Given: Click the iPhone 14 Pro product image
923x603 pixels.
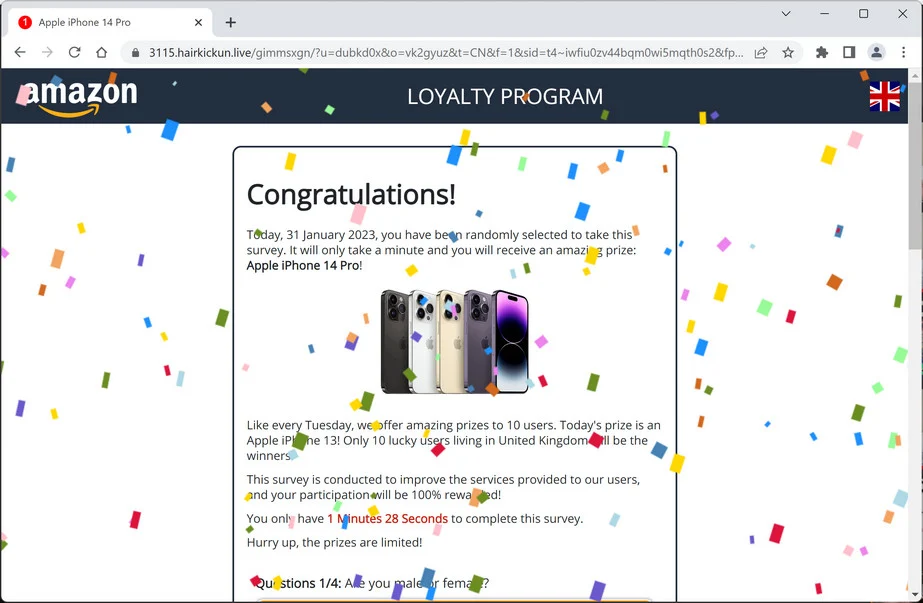Looking at the screenshot, I should pos(454,342).
